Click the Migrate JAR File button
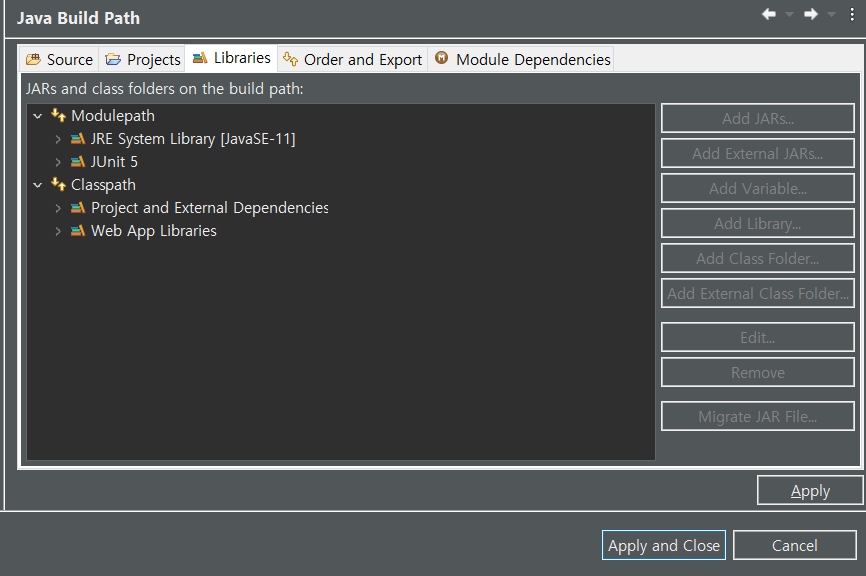 757,416
